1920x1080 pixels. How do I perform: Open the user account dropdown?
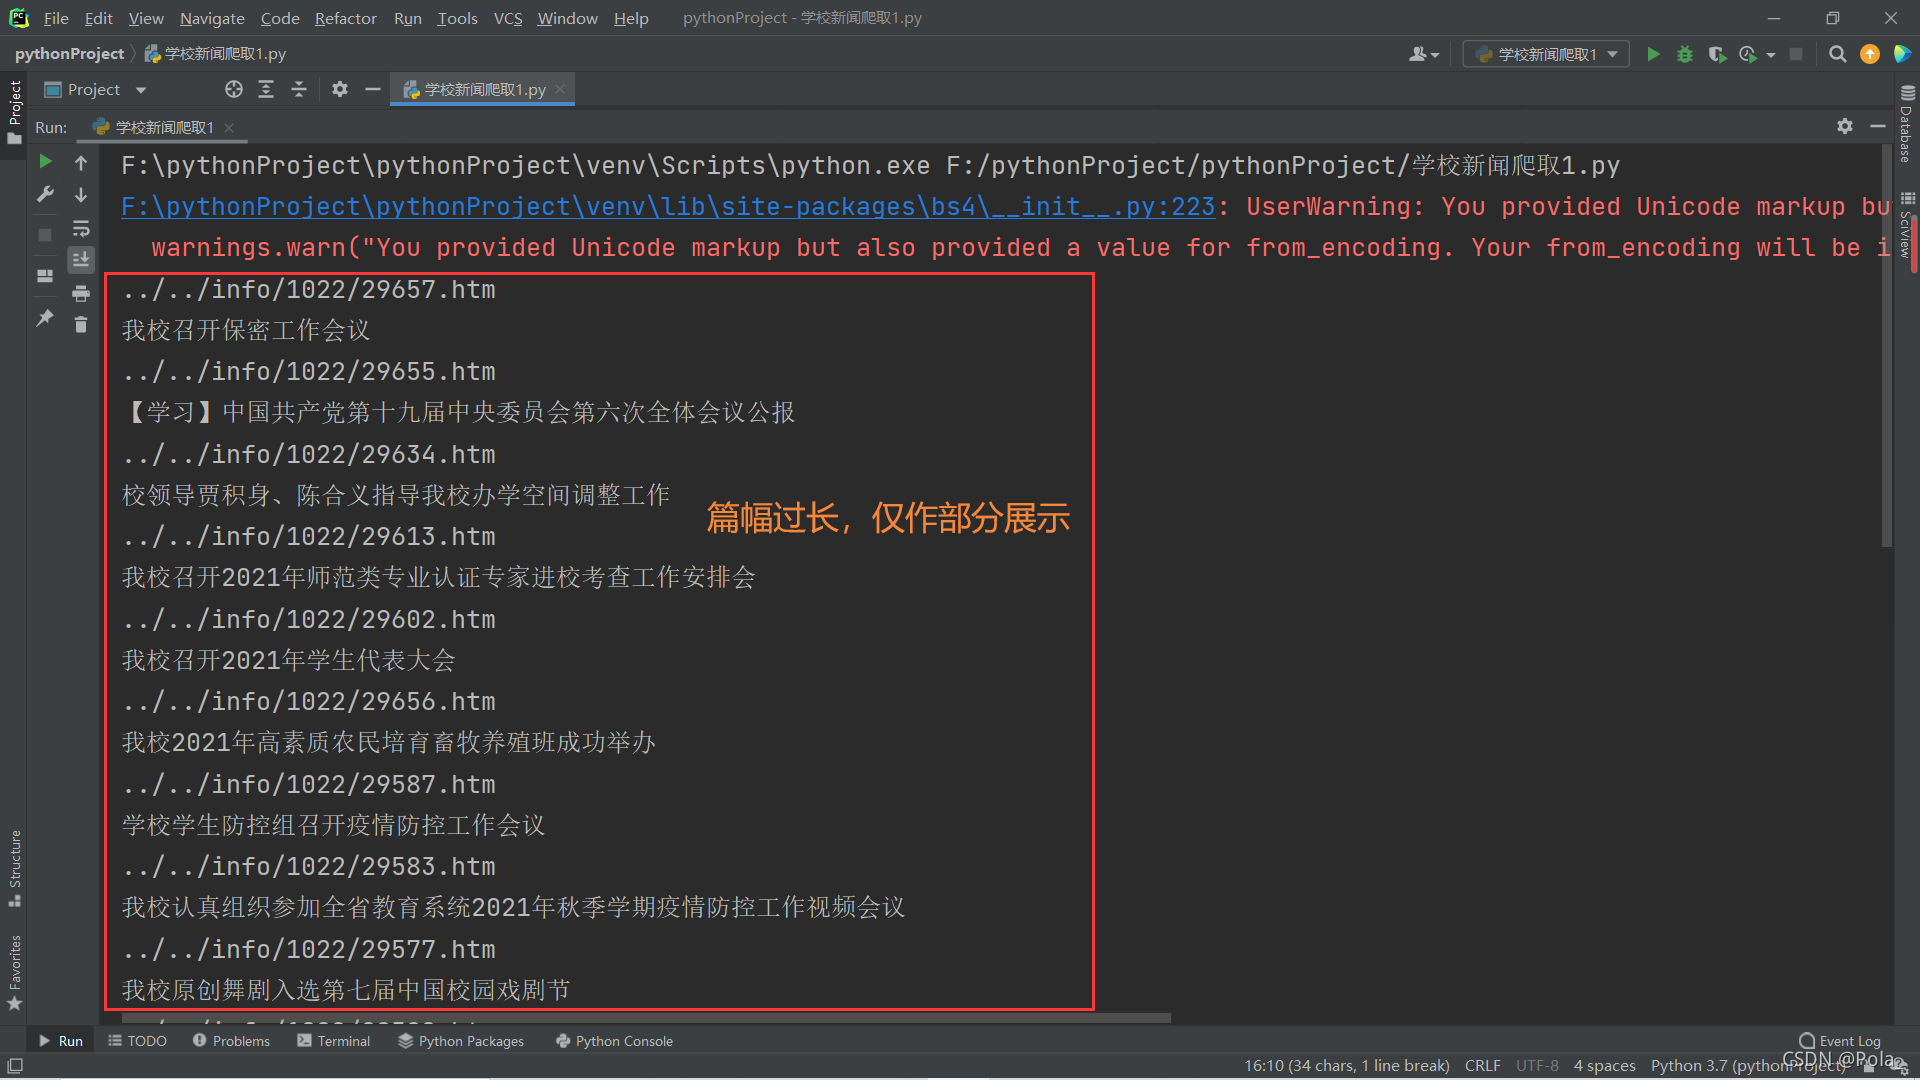(1423, 55)
